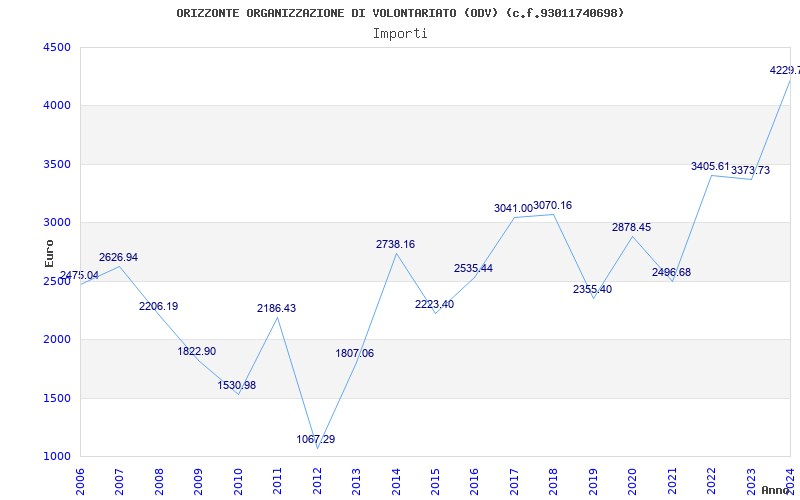The height and width of the screenshot is (500, 800).
Task: Click x-axis year 2007
Action: (119, 482)
